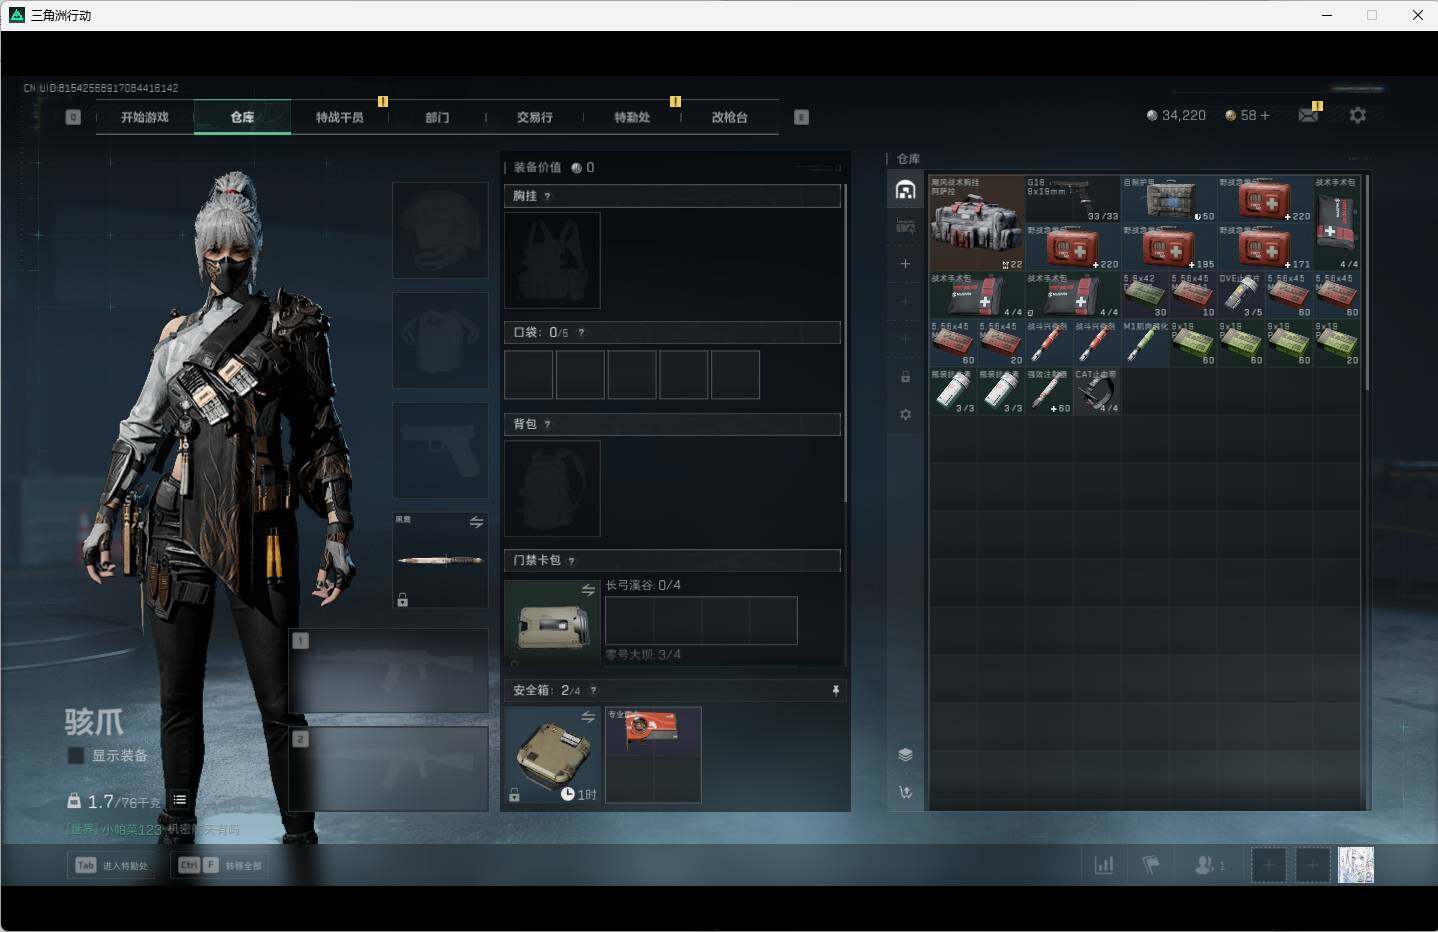Open the 部门 tab

(437, 117)
